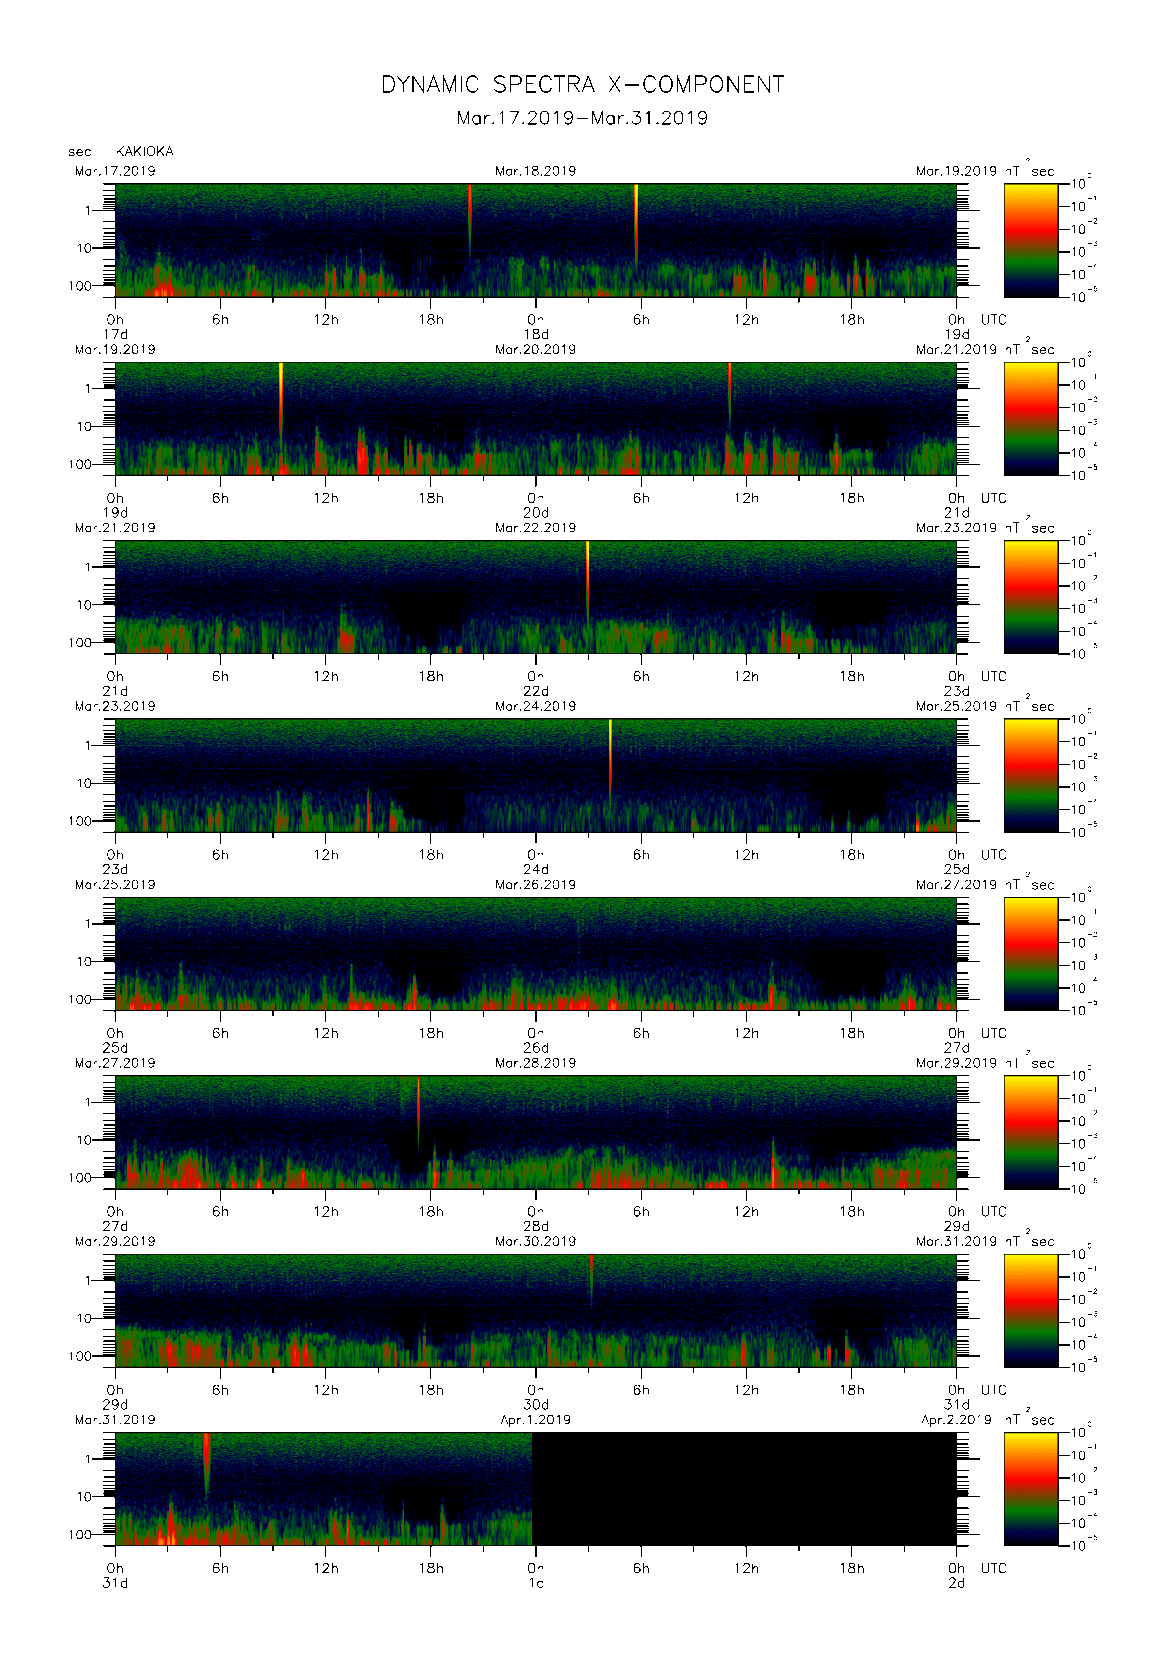
Task: Click the spike near 3h on Mar.22
Action: coord(587,582)
